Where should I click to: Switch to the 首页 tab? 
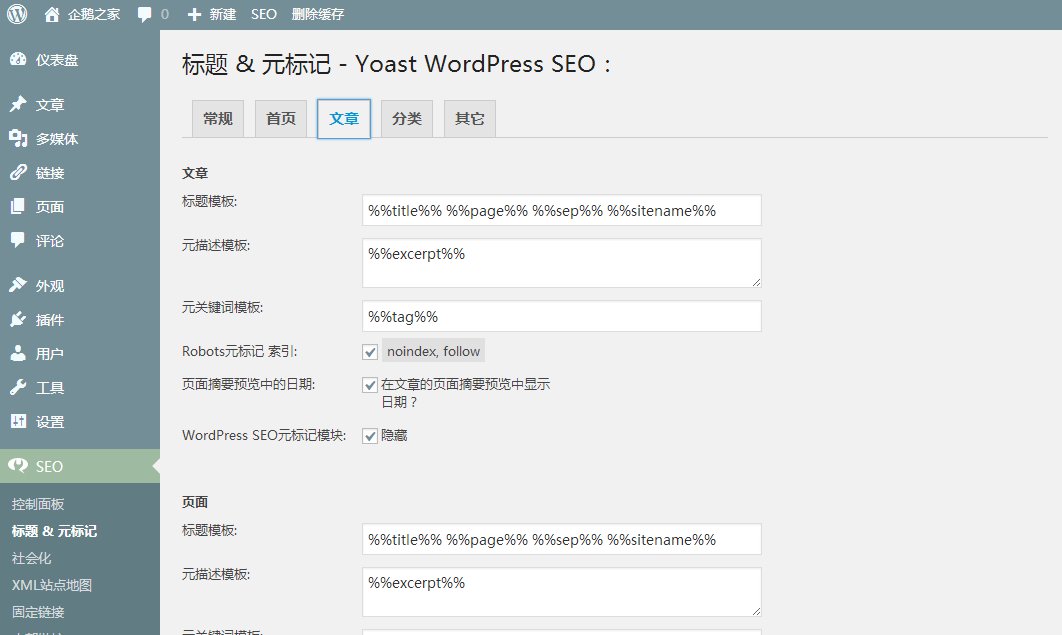[x=281, y=118]
